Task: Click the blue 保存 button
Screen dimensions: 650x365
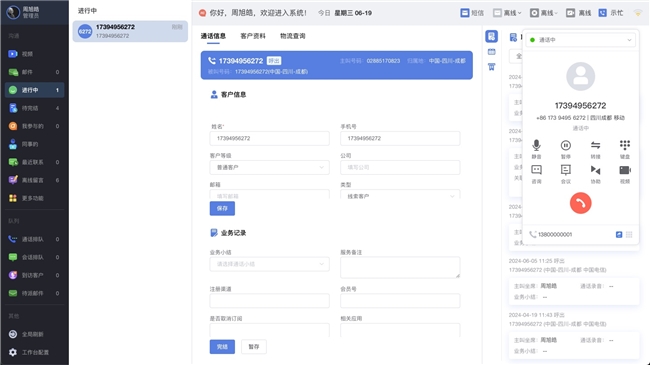Action: (222, 208)
